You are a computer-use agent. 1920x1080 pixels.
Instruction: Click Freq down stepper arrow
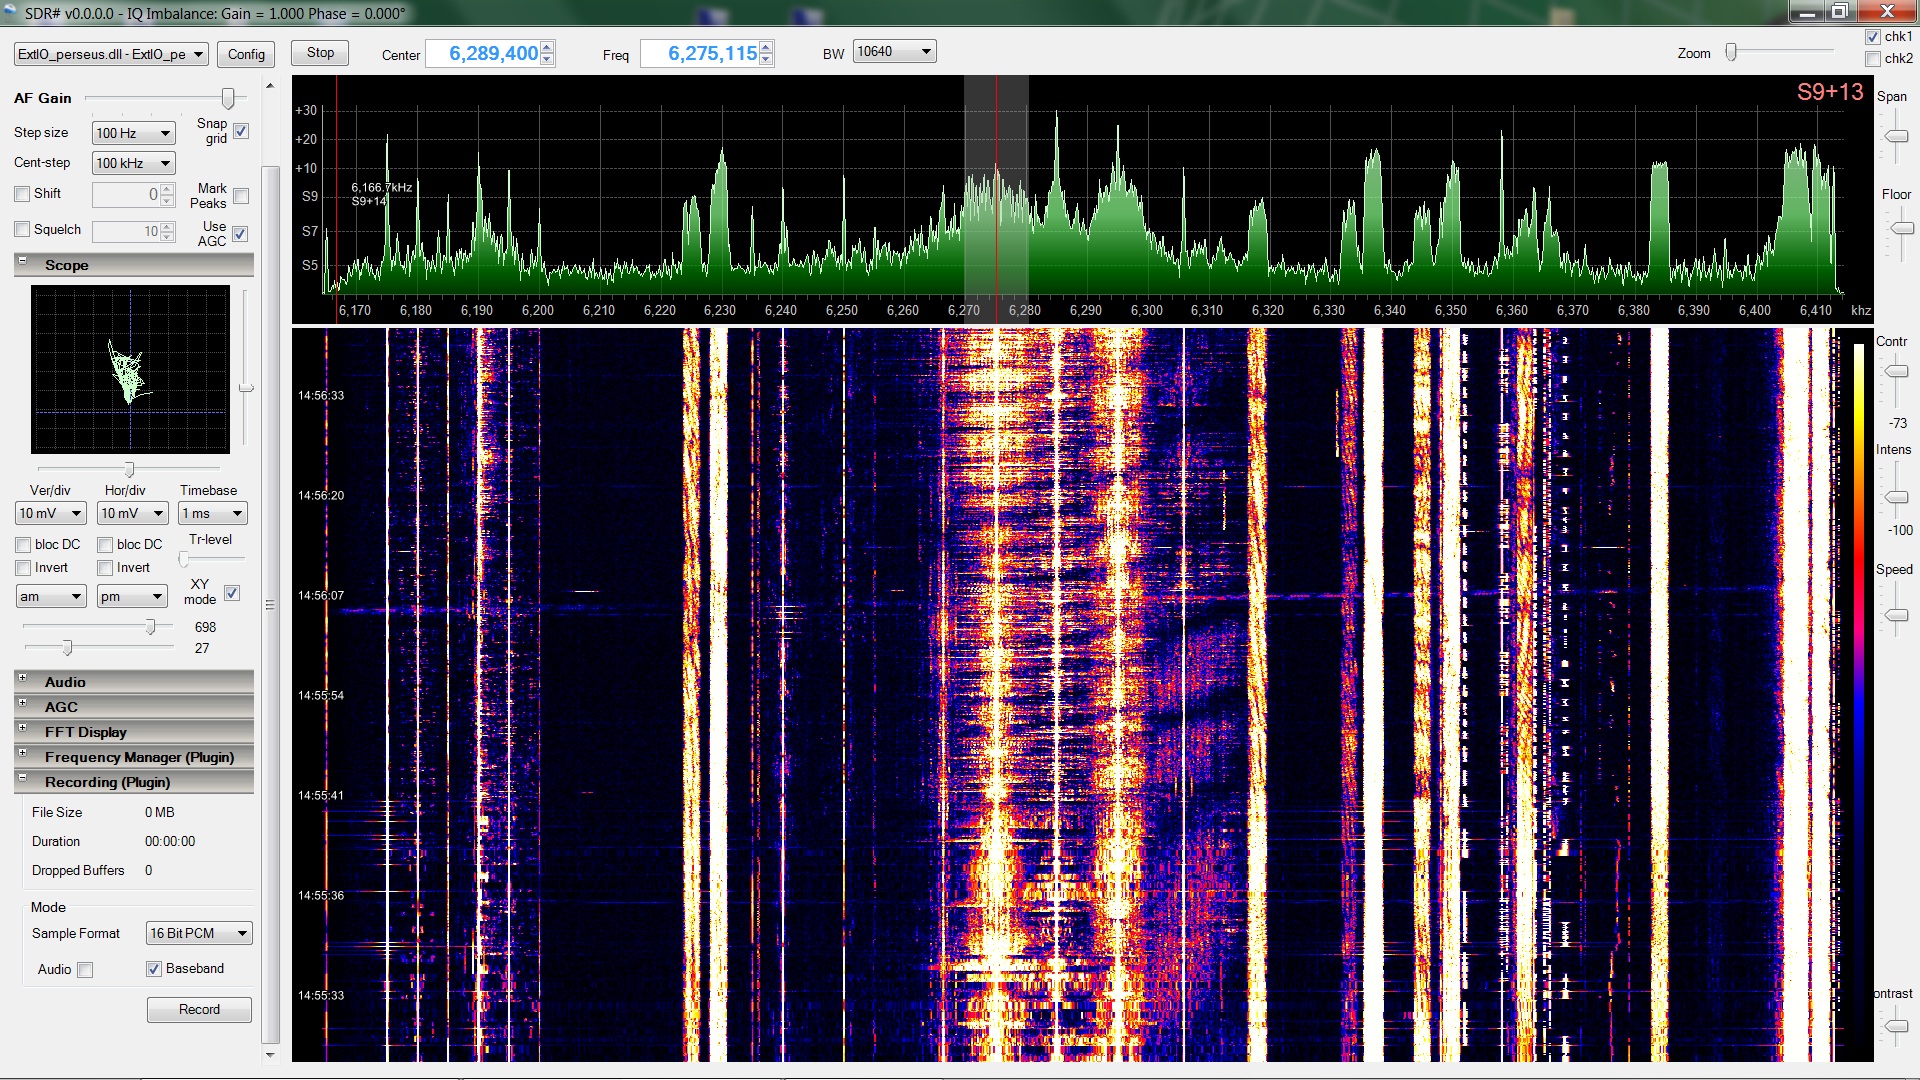(766, 60)
